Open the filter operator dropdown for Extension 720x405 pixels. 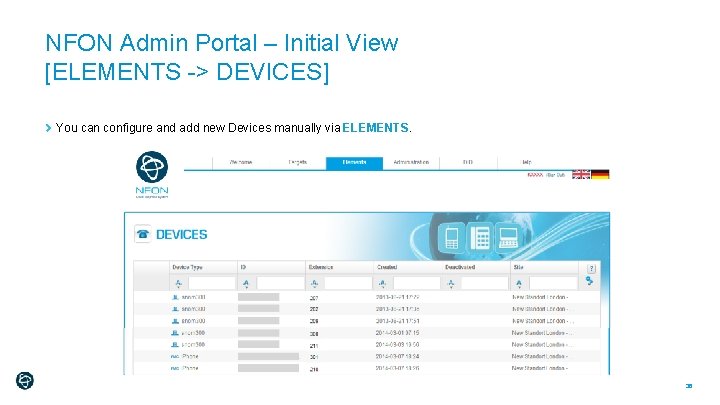click(315, 284)
